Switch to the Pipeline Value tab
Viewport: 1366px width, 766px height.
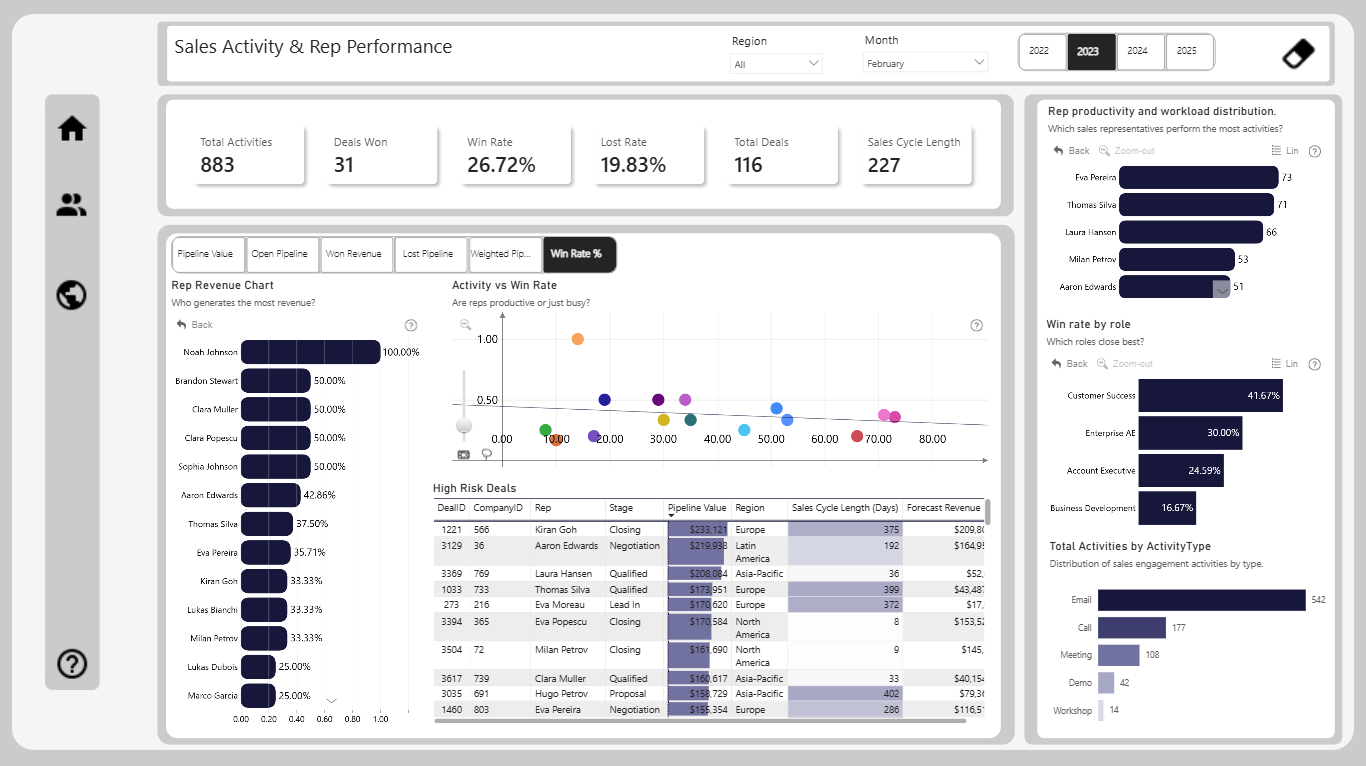[x=205, y=254]
